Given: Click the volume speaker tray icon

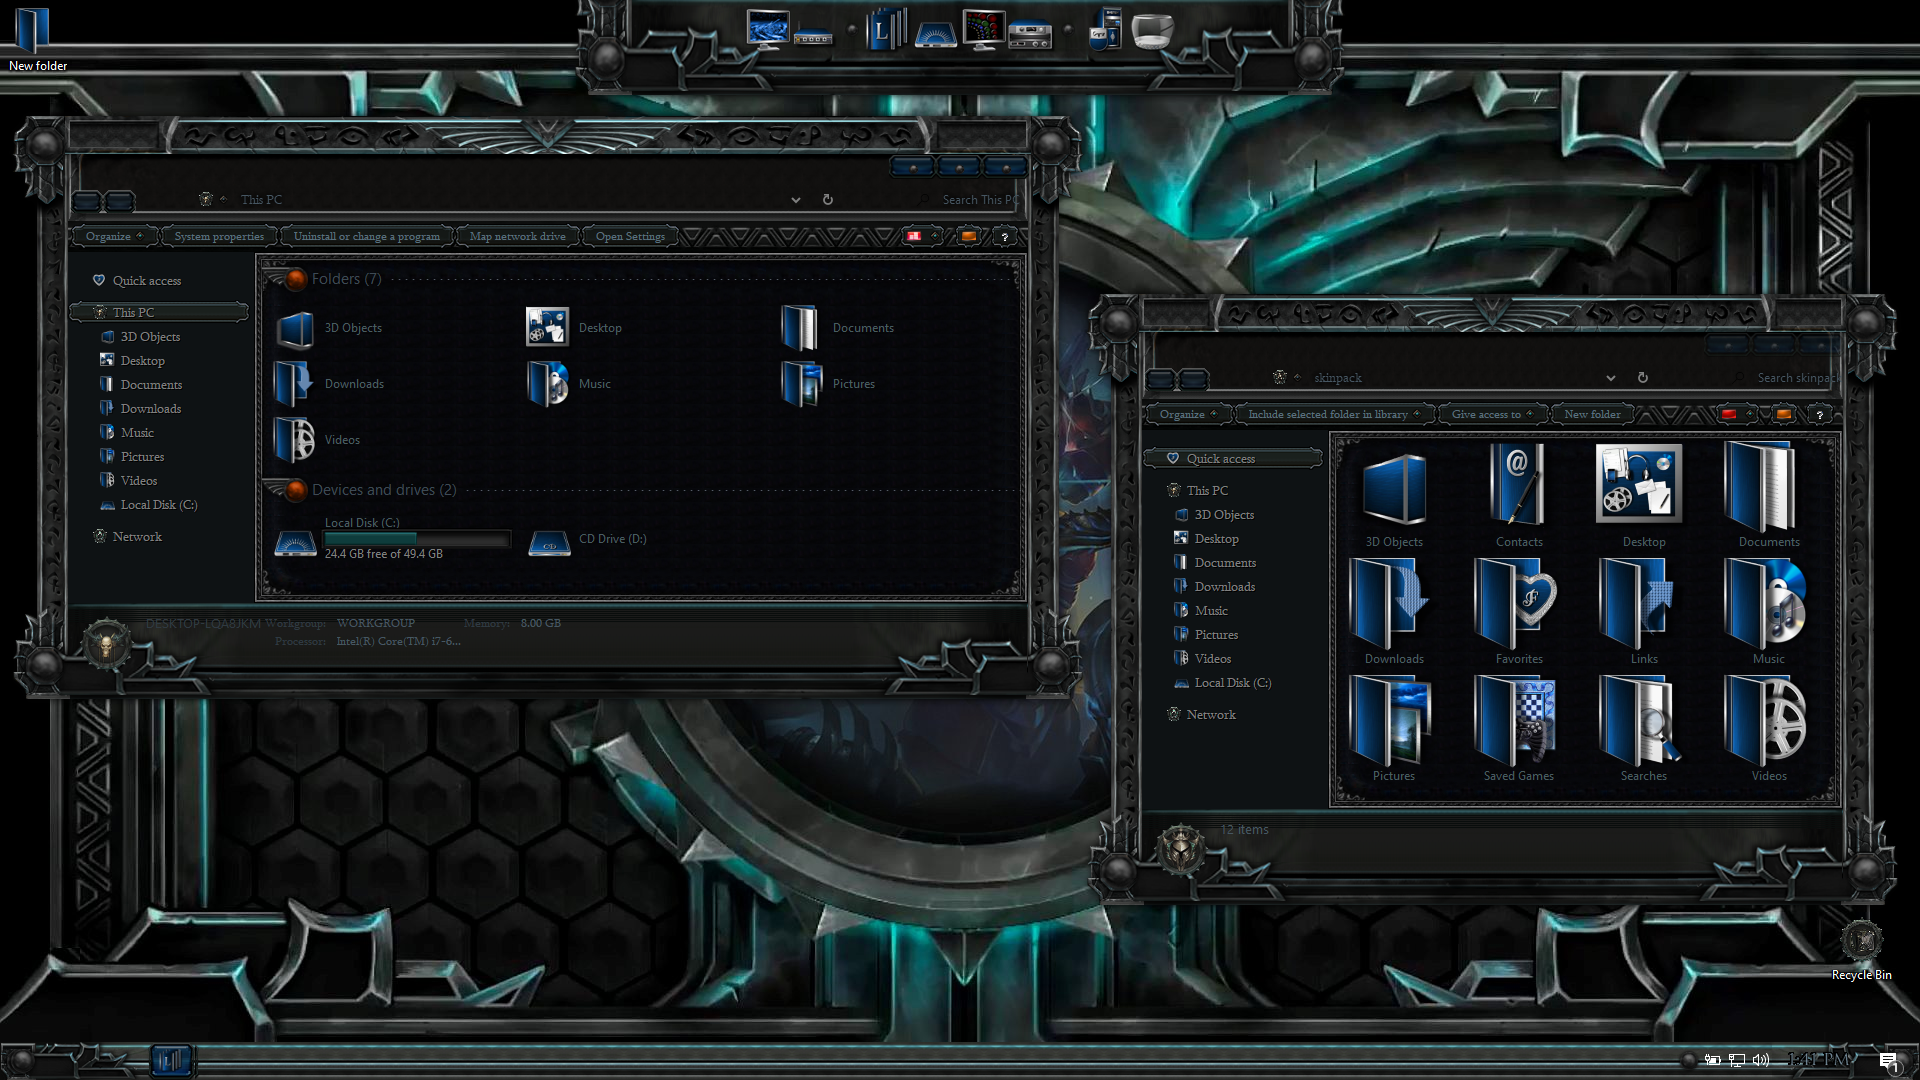Looking at the screenshot, I should [x=1761, y=1060].
